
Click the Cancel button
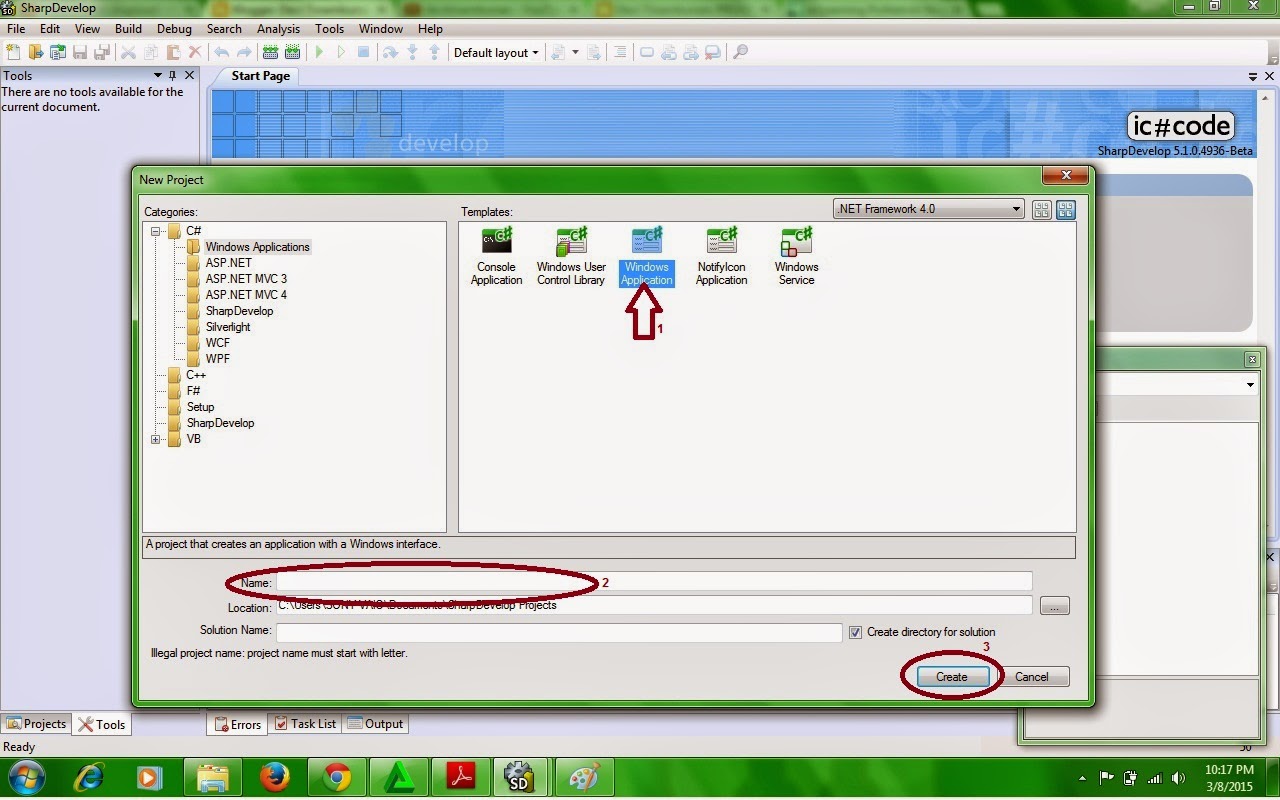(x=1033, y=676)
